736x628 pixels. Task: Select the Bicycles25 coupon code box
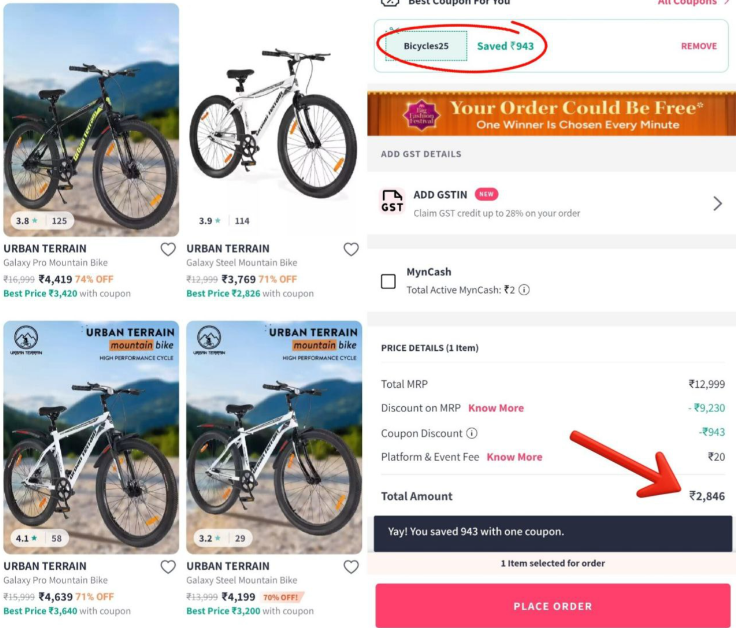[427, 46]
